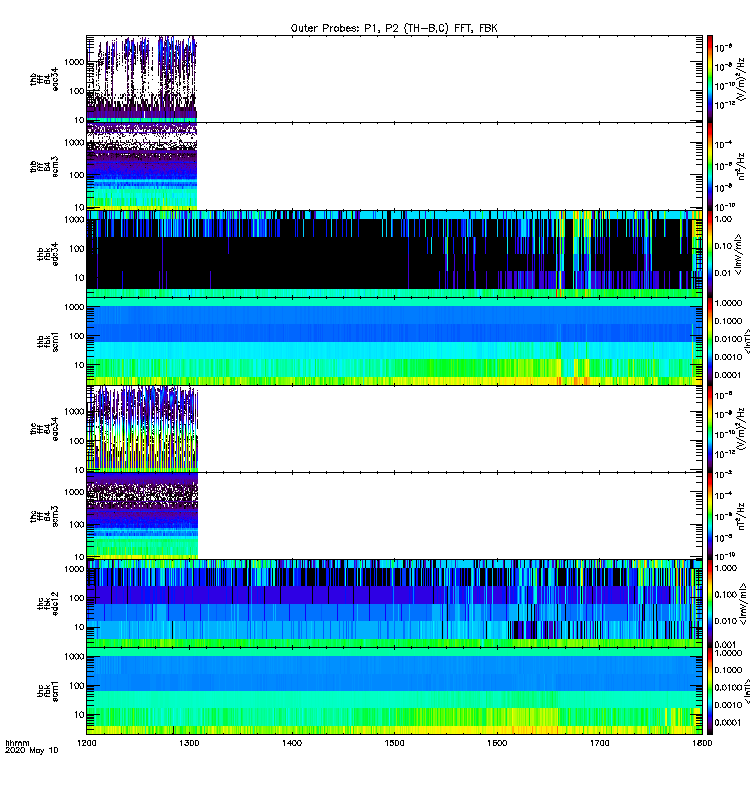
Task: Click the "100" tick of thc eac34 axis
Action: click(x=77, y=441)
